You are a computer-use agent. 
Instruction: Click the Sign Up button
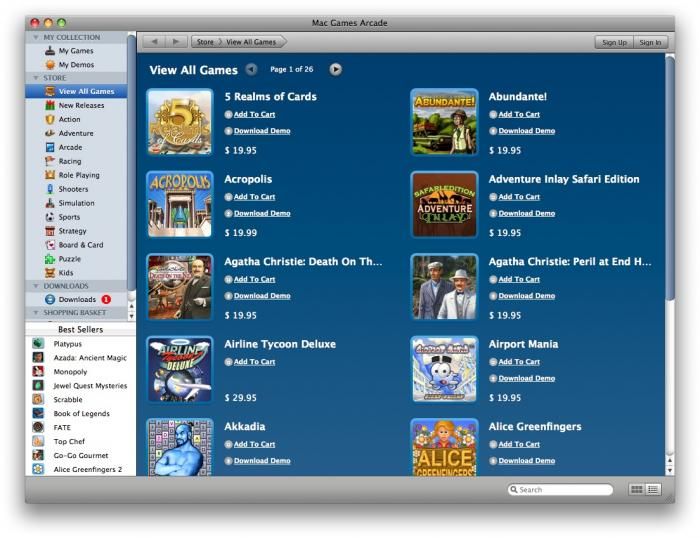[614, 42]
